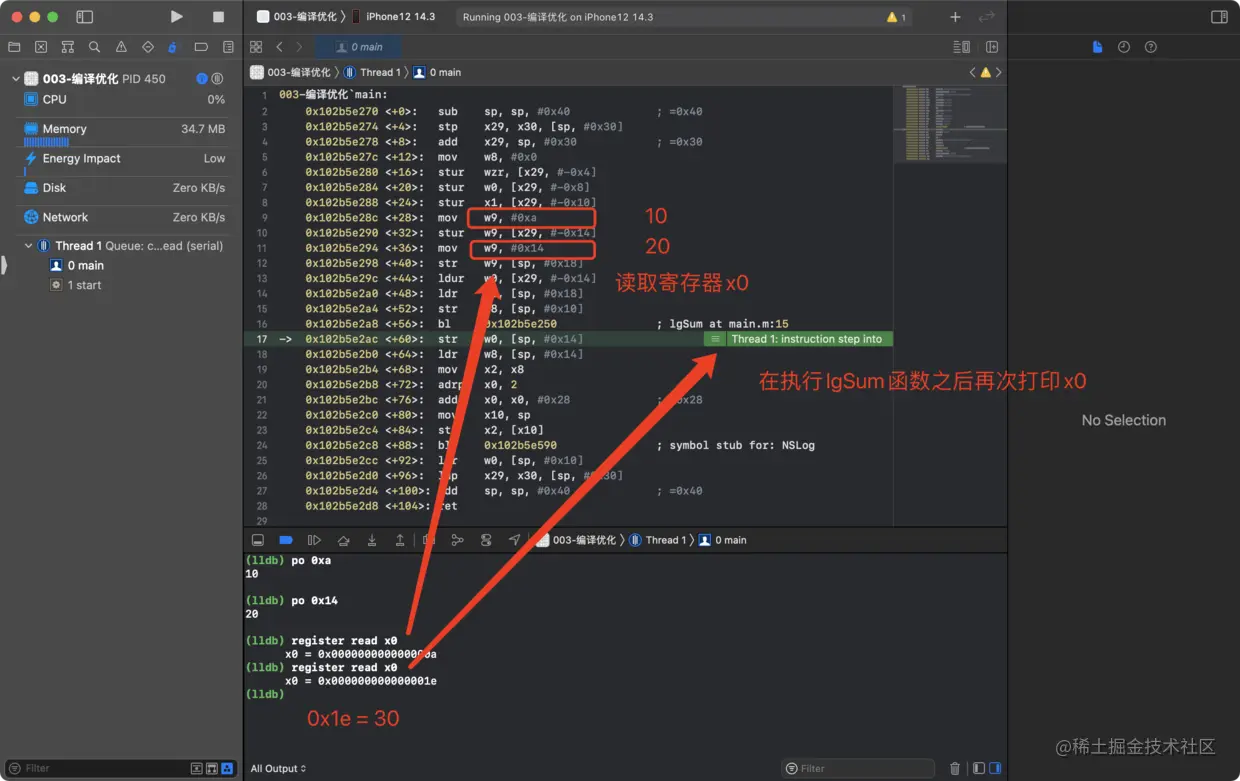Select the '0 main' editor tab
1240x781 pixels.
(x=359, y=47)
